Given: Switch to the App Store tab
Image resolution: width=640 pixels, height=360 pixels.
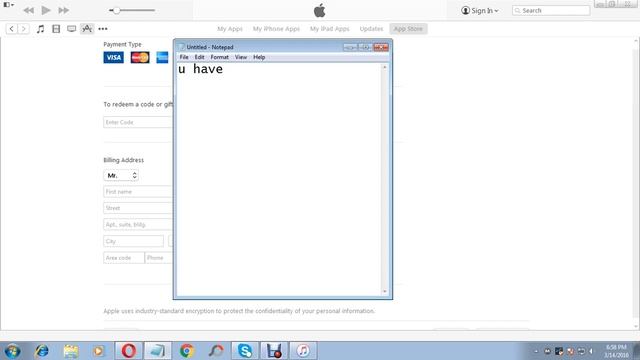Looking at the screenshot, I should click(x=408, y=29).
